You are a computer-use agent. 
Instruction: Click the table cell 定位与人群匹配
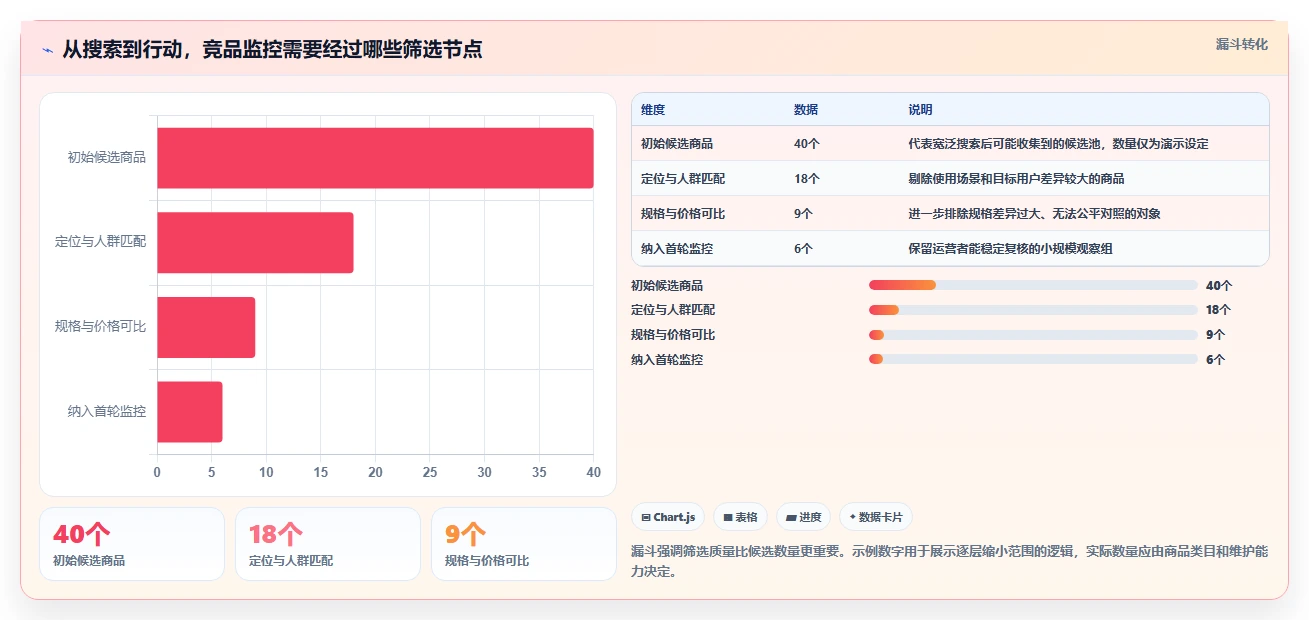coord(683,179)
